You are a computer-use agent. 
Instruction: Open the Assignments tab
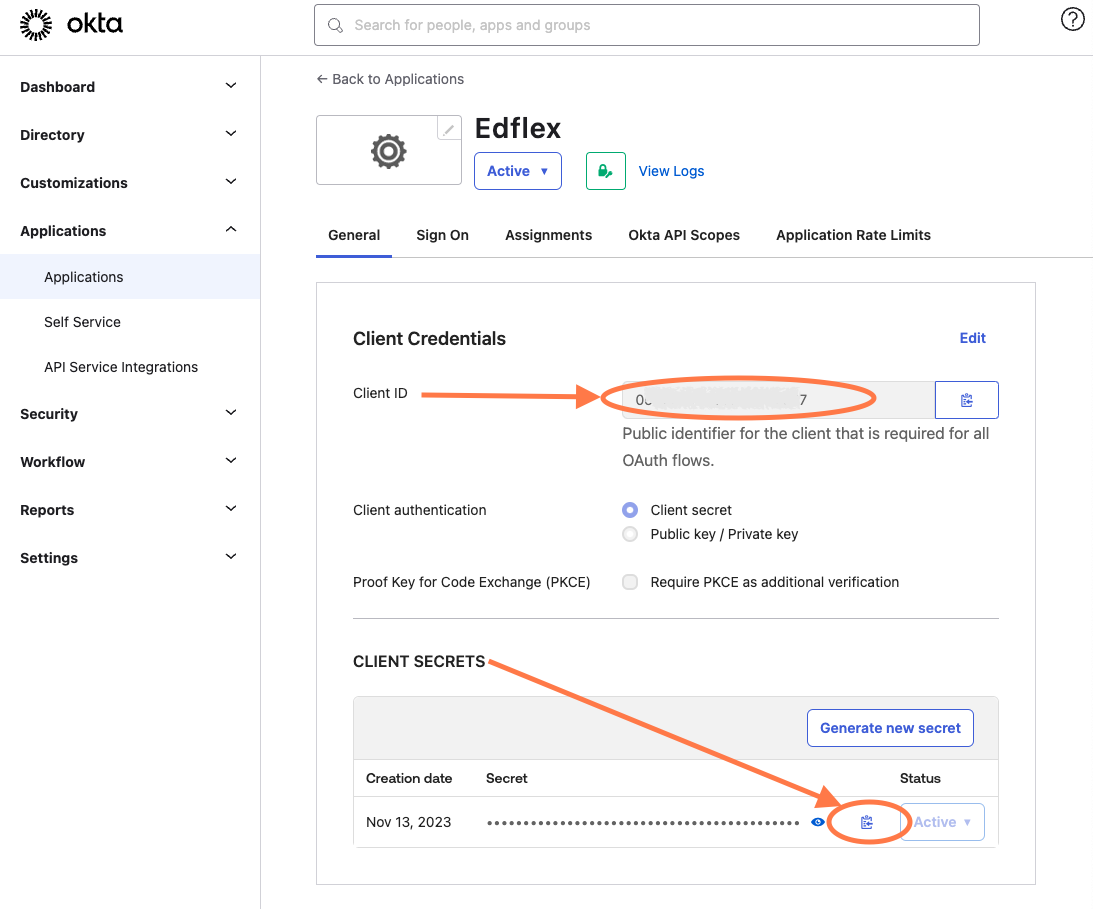[549, 236]
